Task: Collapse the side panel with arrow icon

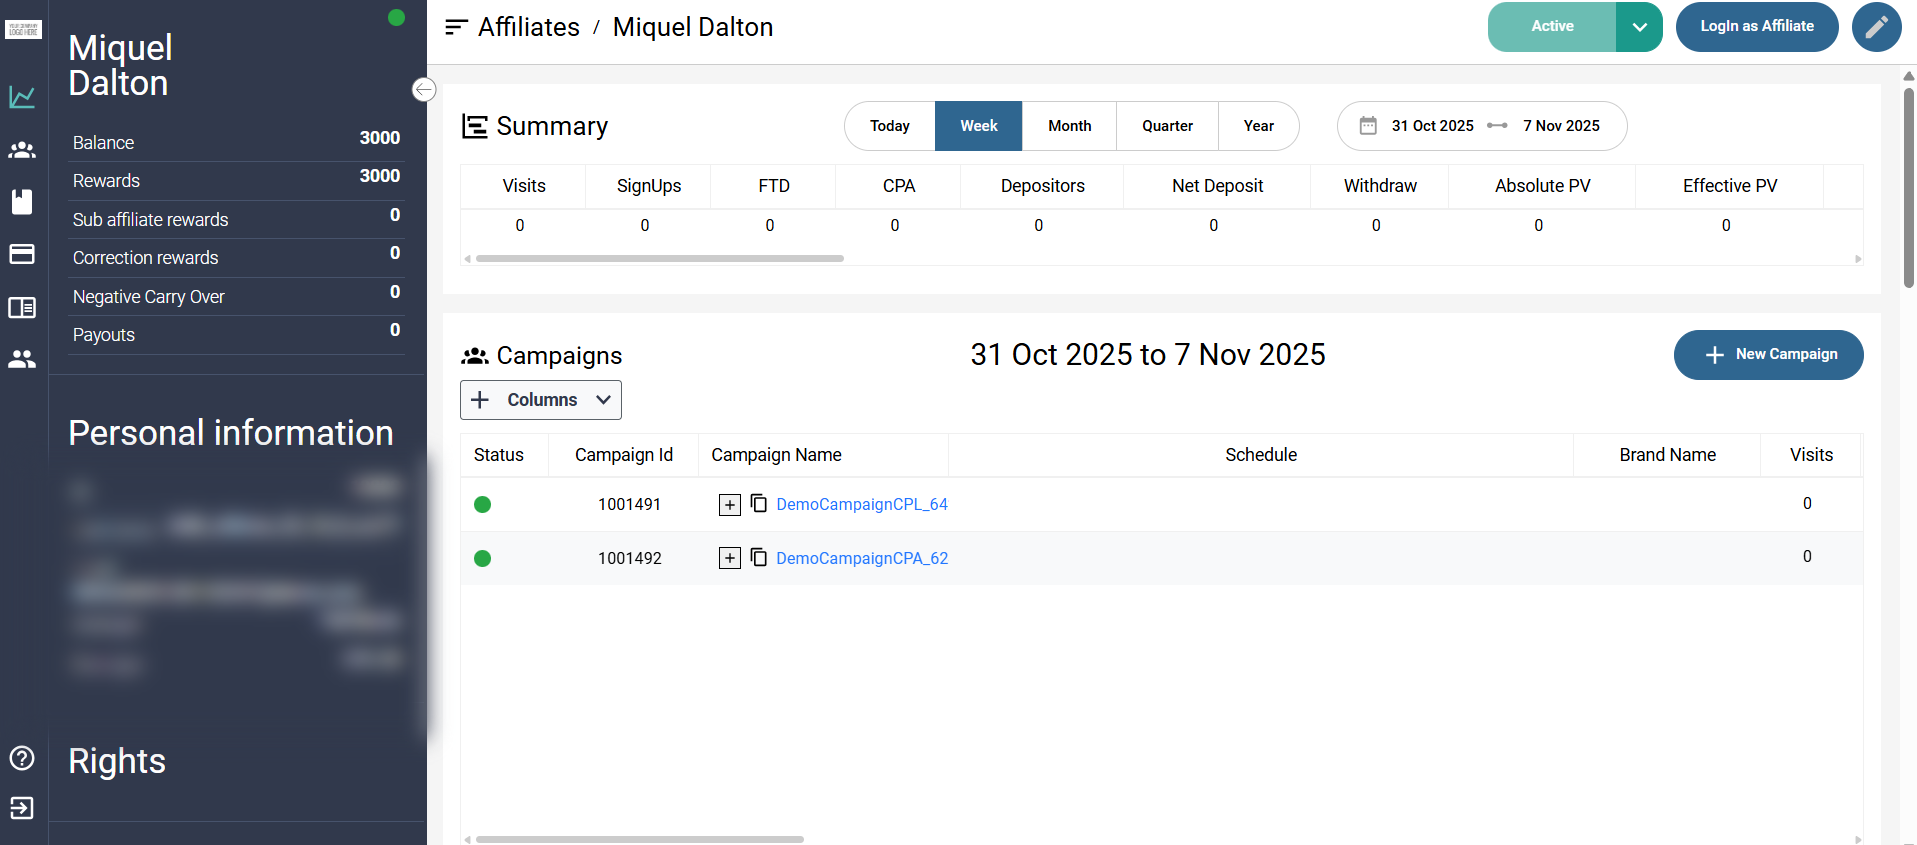Action: pos(424,90)
